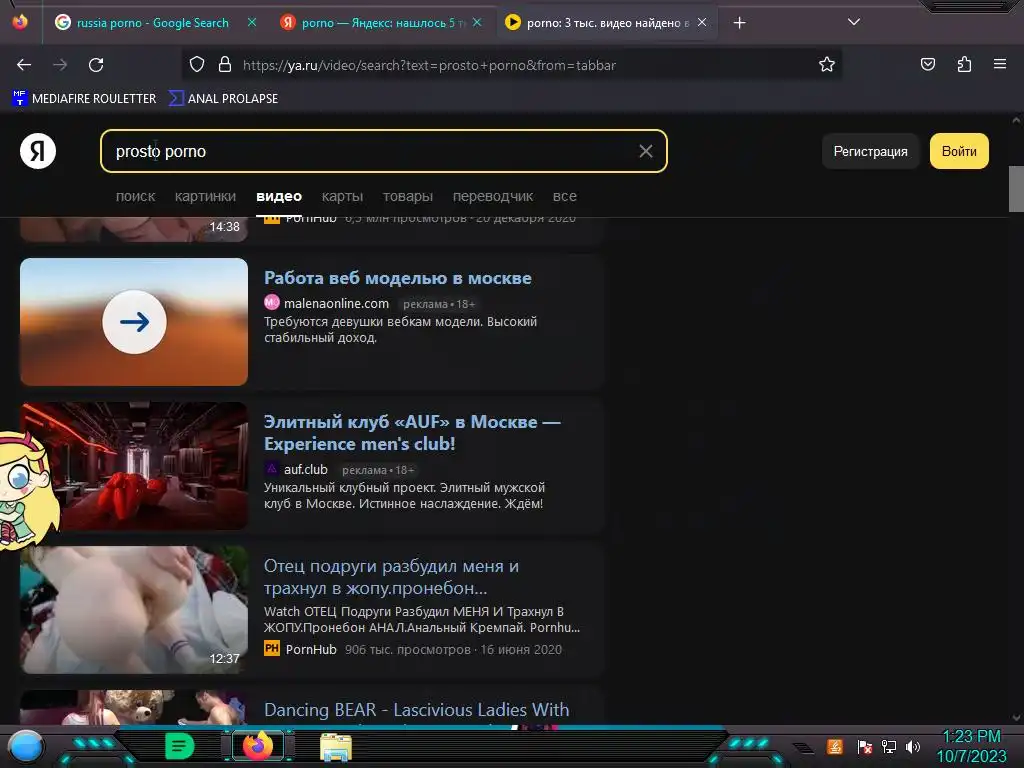Select the видео tab
Viewport: 1024px width, 768px height.
(x=279, y=196)
